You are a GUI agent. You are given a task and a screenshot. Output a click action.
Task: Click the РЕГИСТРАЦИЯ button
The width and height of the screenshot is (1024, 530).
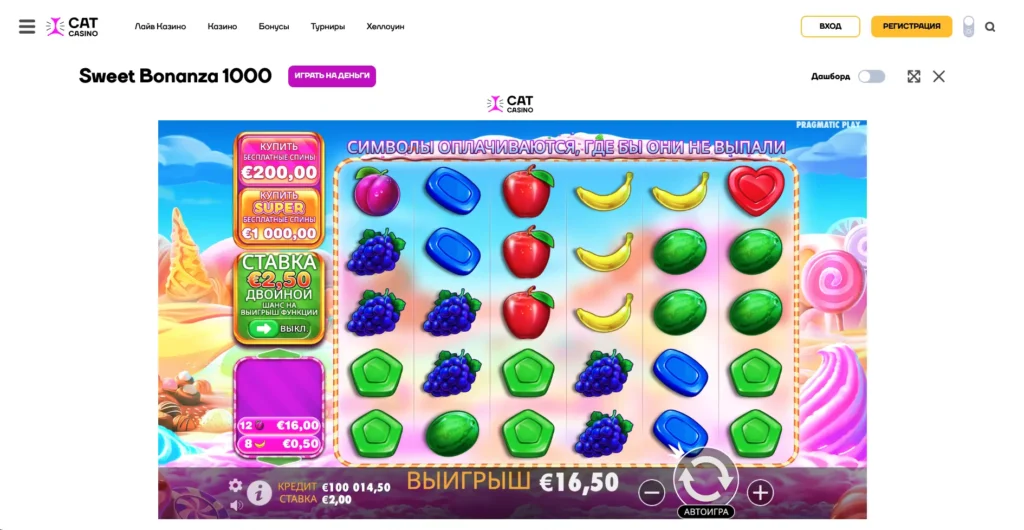tap(911, 27)
